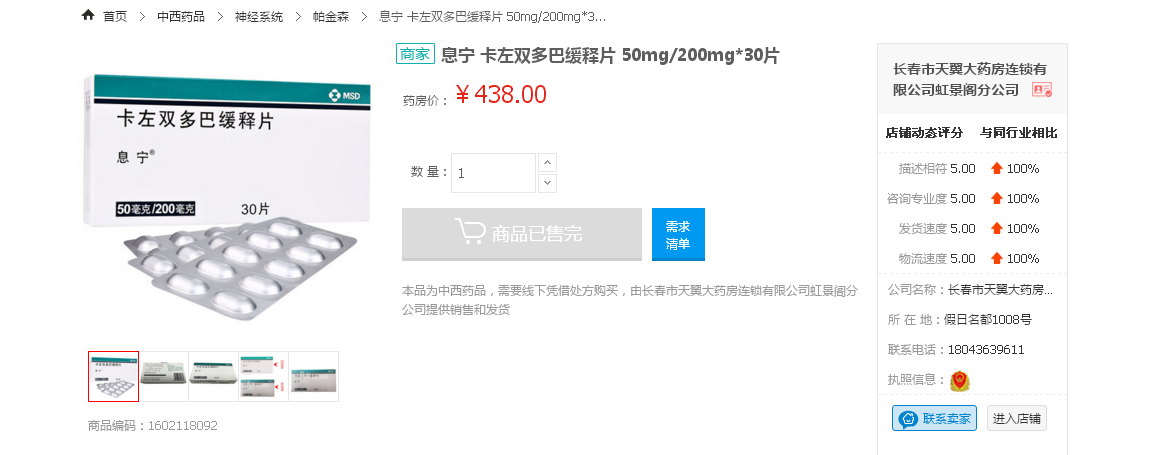Click the quantity input field
This screenshot has height=455, width=1173.
494,173
